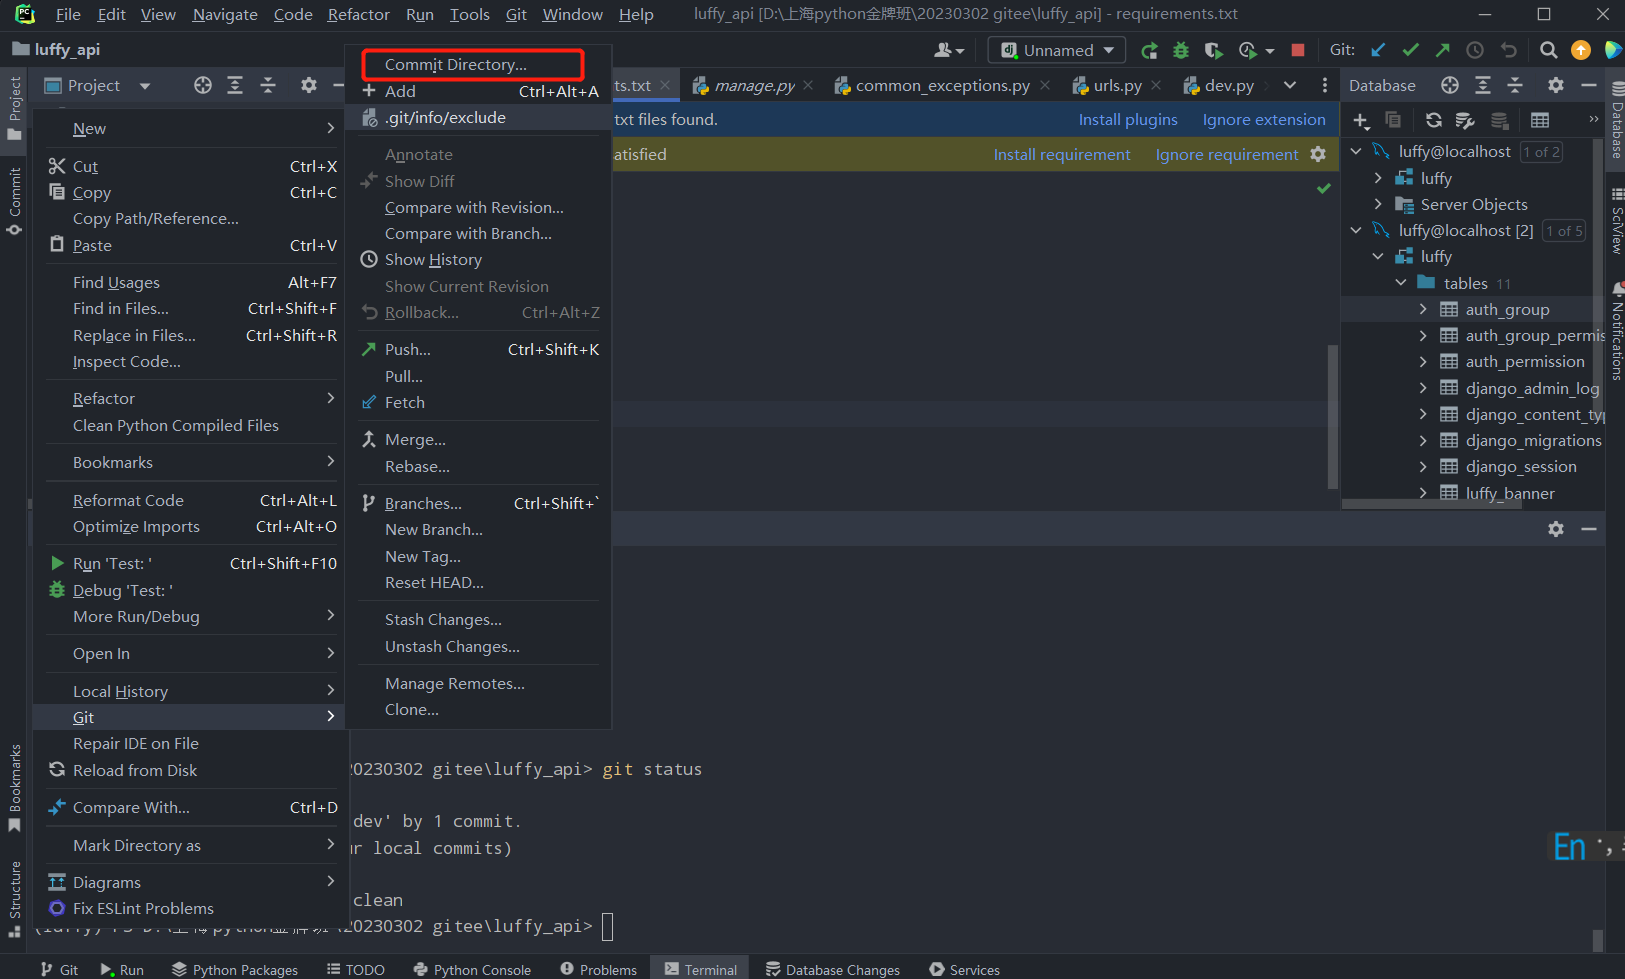Expand luffy schema under luffy@localhost
Screen dimensions: 1625x979
click(1378, 178)
